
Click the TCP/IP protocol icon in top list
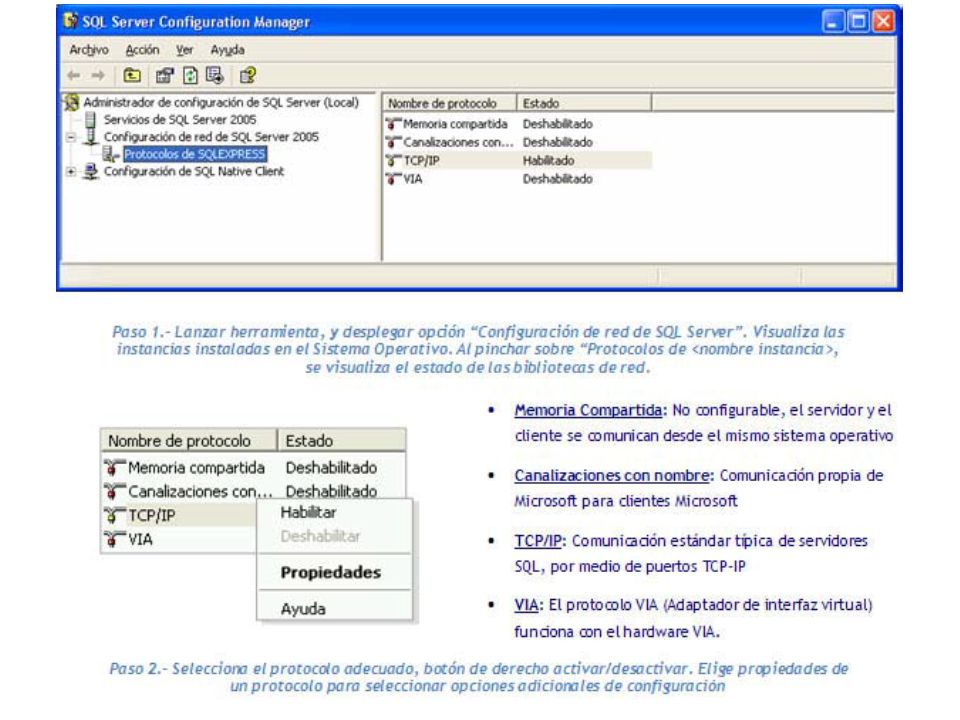393,160
